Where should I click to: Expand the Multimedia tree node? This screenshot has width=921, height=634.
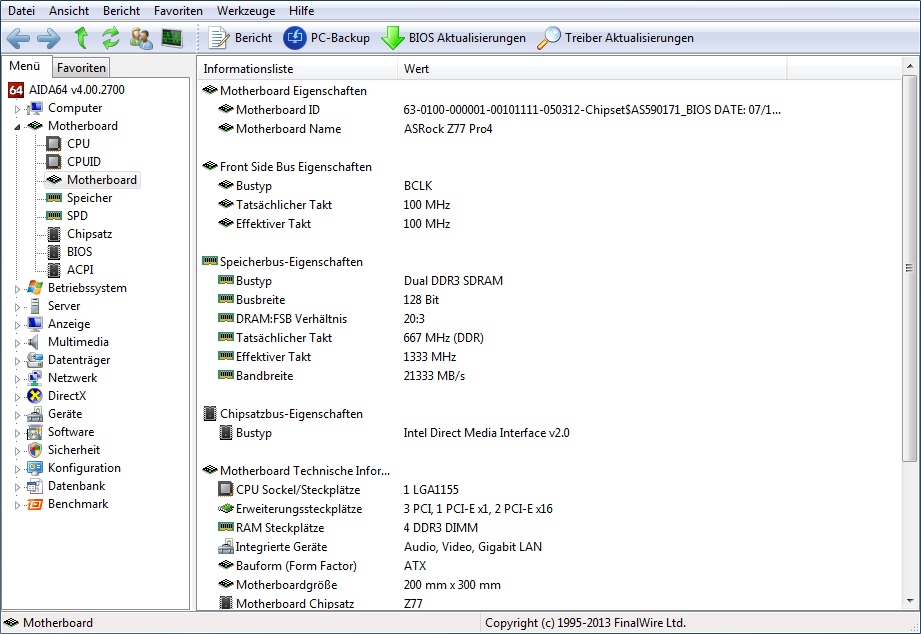17,343
